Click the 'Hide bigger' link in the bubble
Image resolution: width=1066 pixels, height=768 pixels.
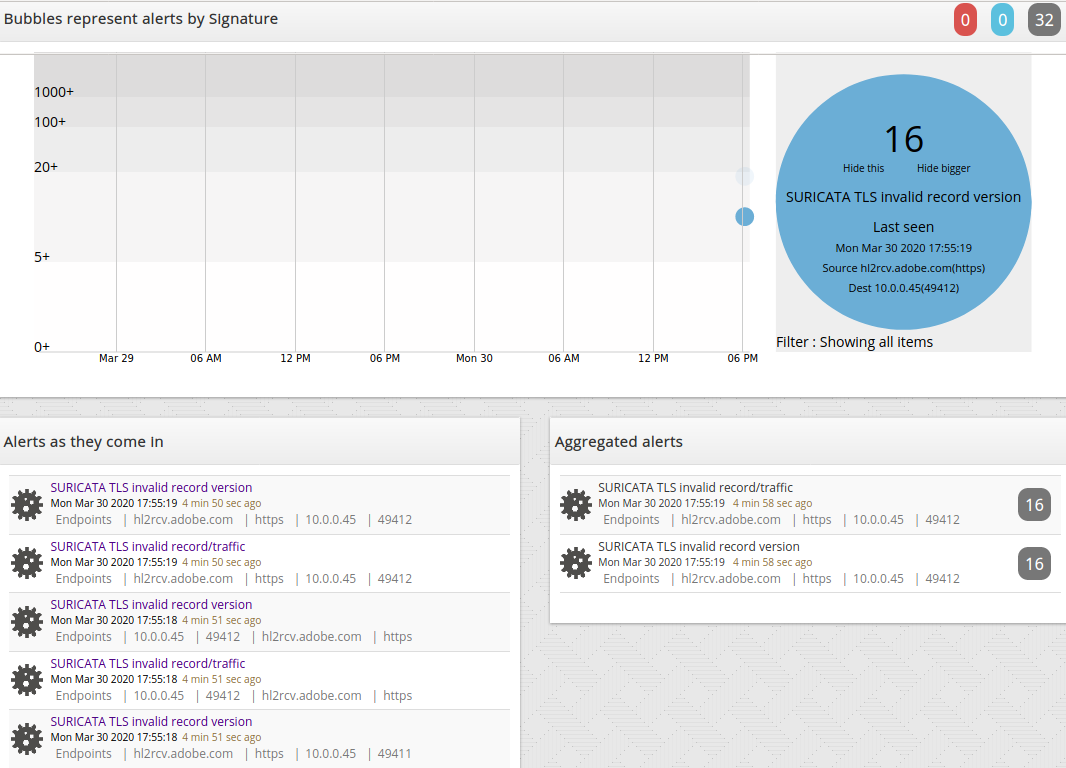pyautogui.click(x=943, y=168)
